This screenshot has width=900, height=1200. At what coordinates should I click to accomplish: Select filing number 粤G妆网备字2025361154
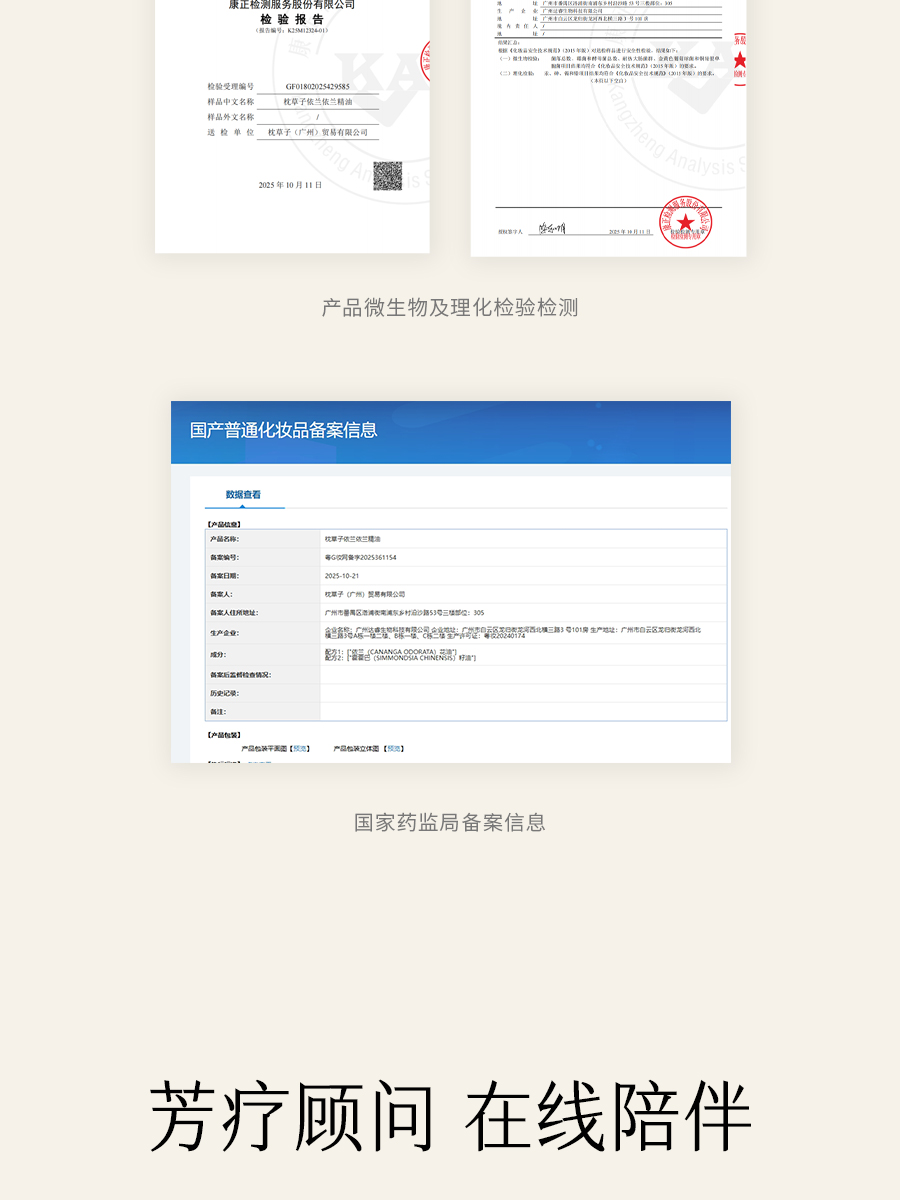(x=361, y=557)
